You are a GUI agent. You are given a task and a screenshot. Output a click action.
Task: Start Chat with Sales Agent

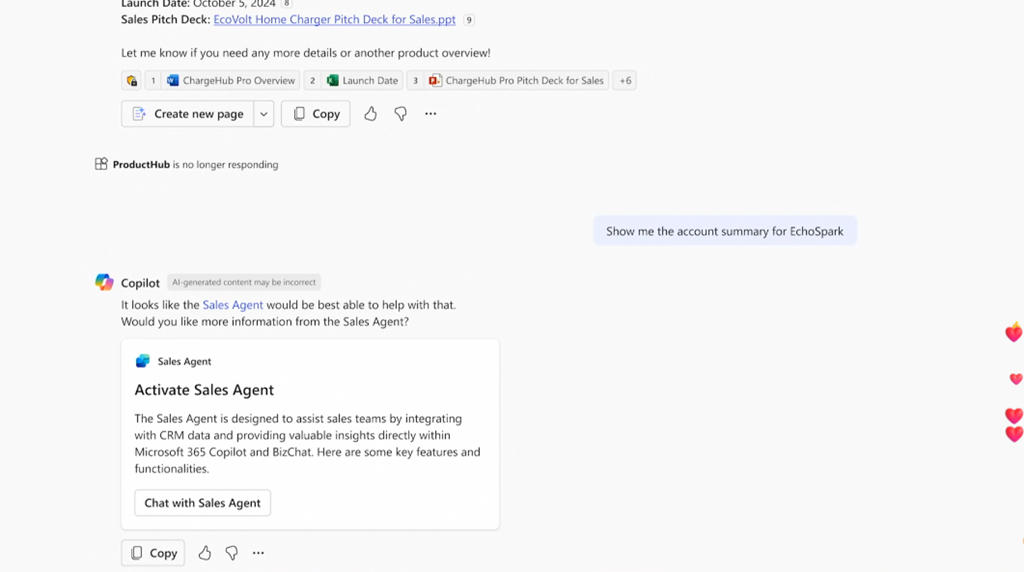pos(202,503)
